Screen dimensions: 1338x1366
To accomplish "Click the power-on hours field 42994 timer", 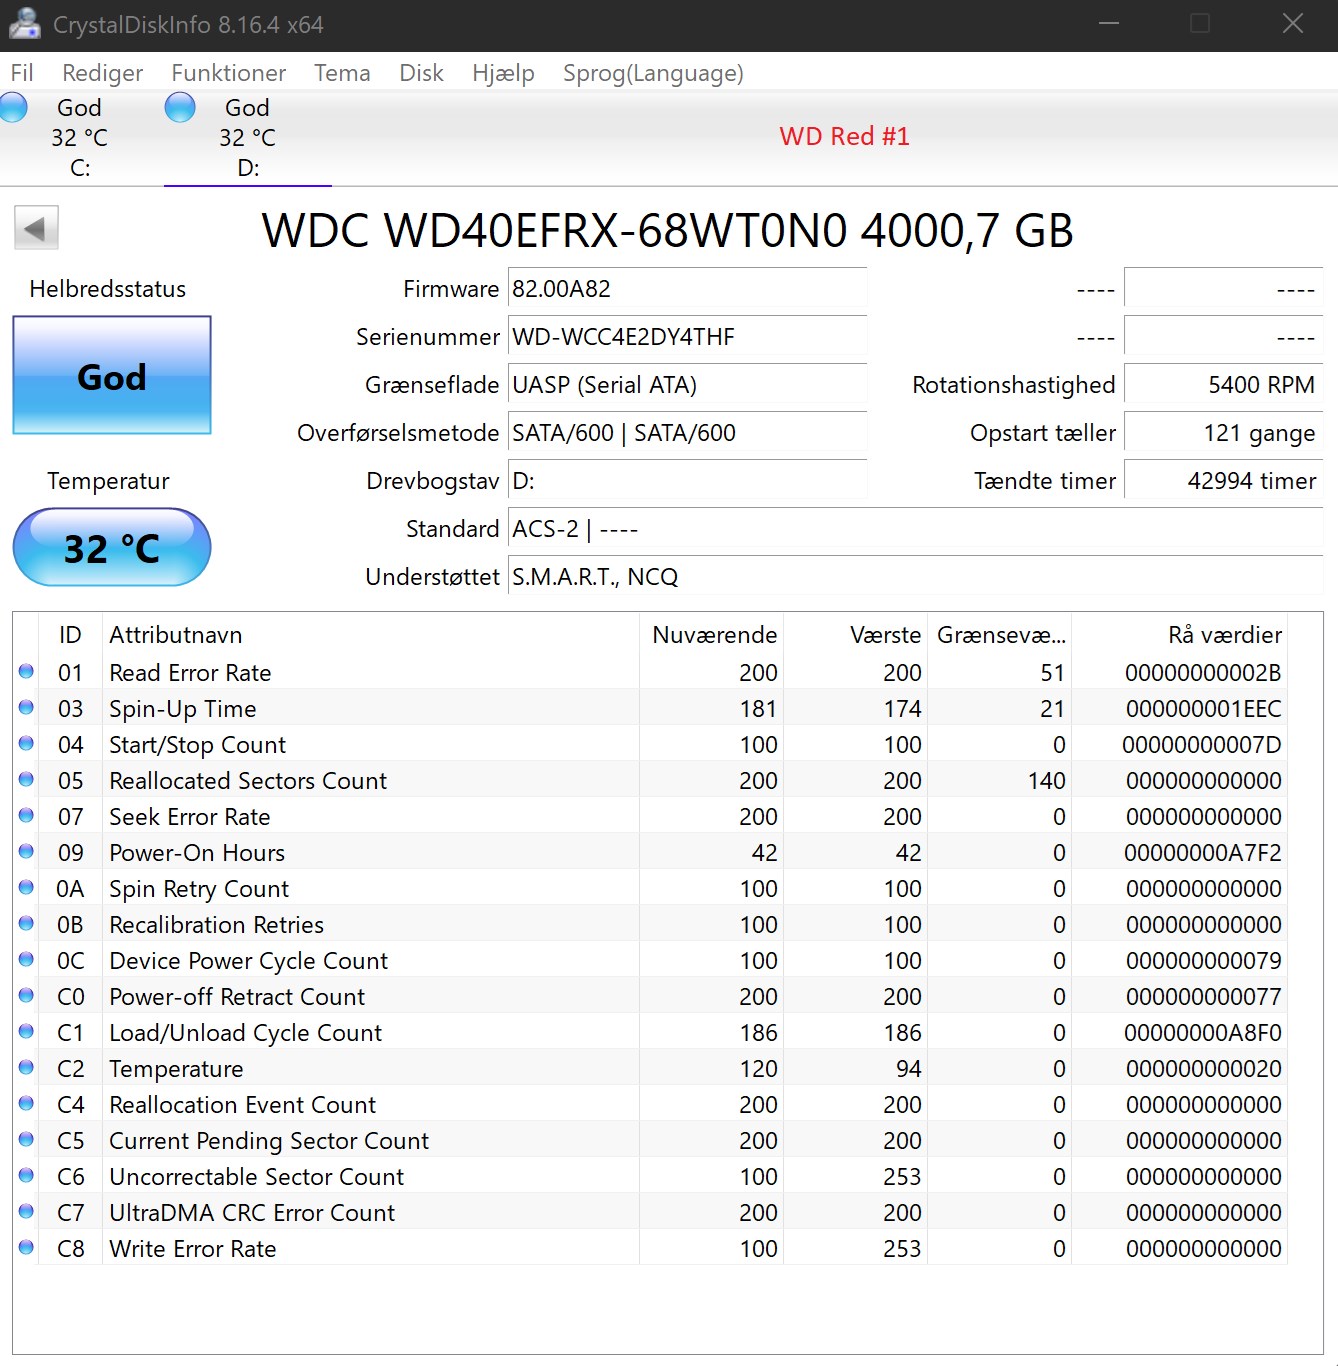I will click(1223, 481).
